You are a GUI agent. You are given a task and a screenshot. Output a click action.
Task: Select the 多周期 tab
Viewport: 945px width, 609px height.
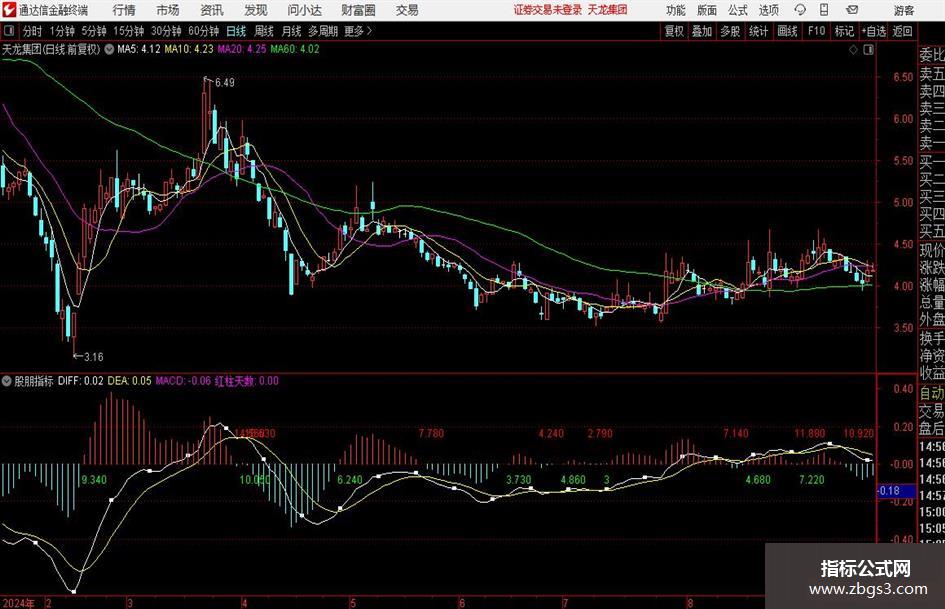pyautogui.click(x=323, y=31)
